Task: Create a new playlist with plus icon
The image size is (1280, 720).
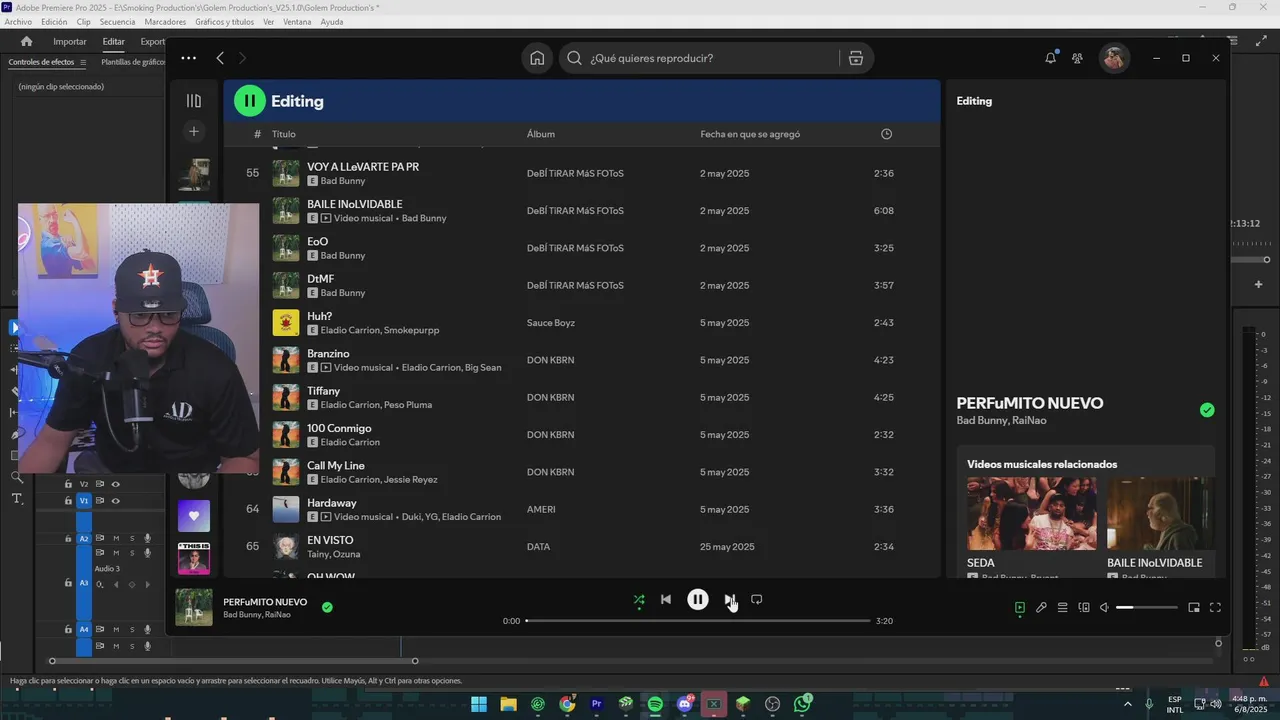Action: pyautogui.click(x=194, y=131)
